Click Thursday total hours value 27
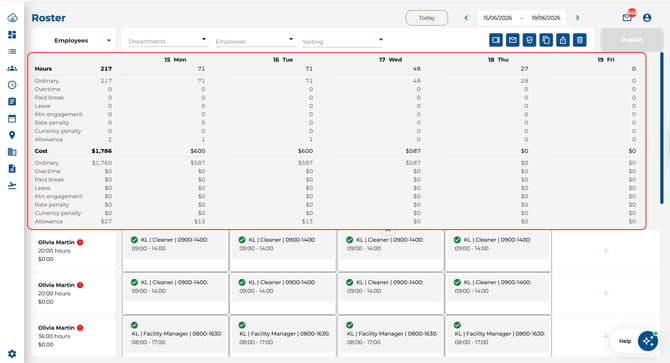Screen dimensions: 670x363 click(x=524, y=69)
